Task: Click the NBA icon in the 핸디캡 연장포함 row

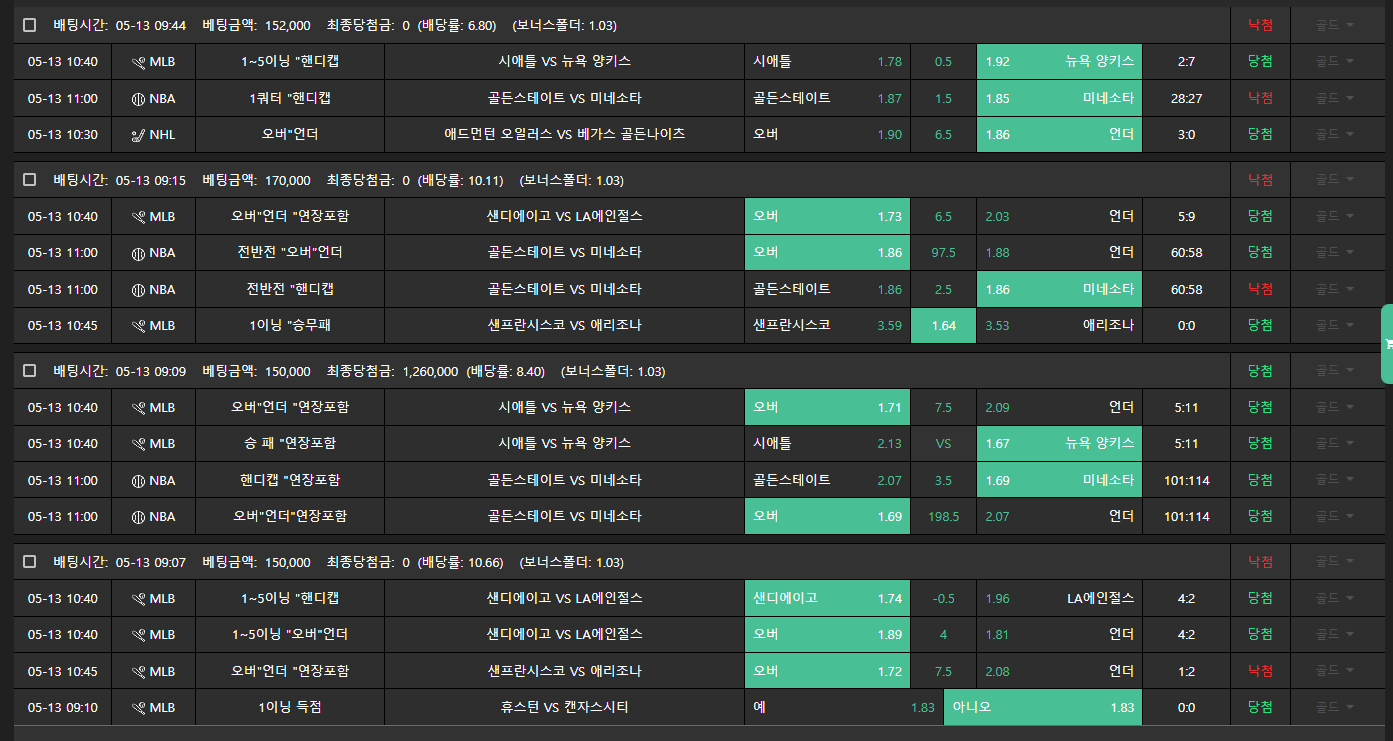Action: [x=139, y=481]
